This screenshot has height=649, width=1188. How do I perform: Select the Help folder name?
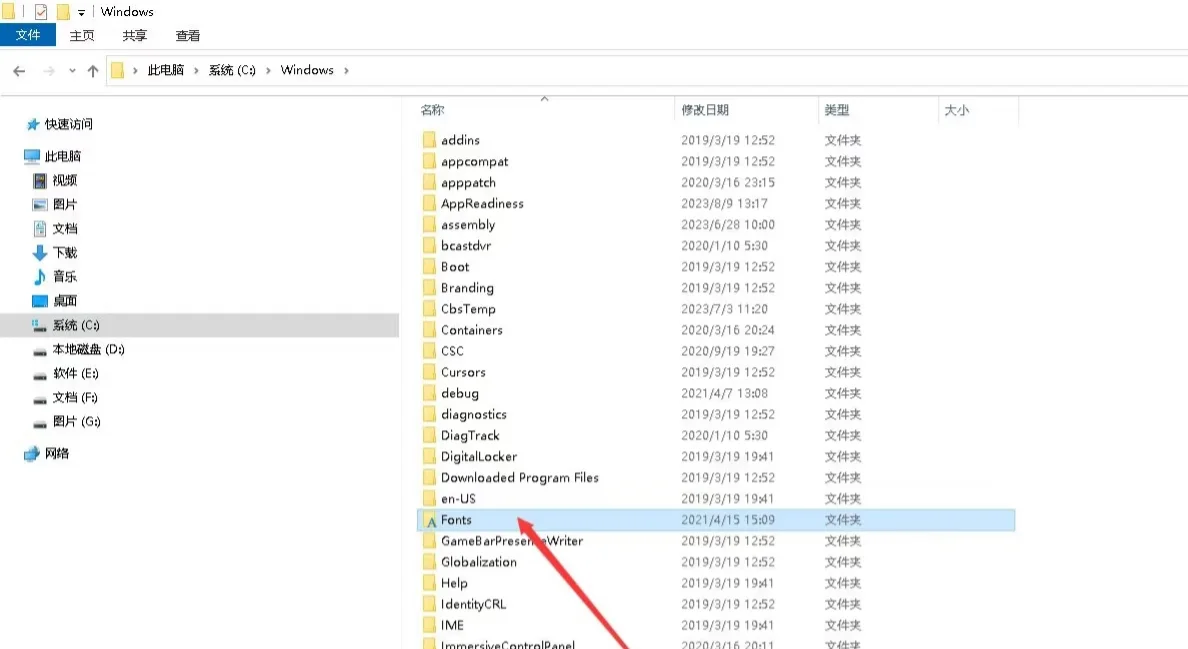(455, 583)
